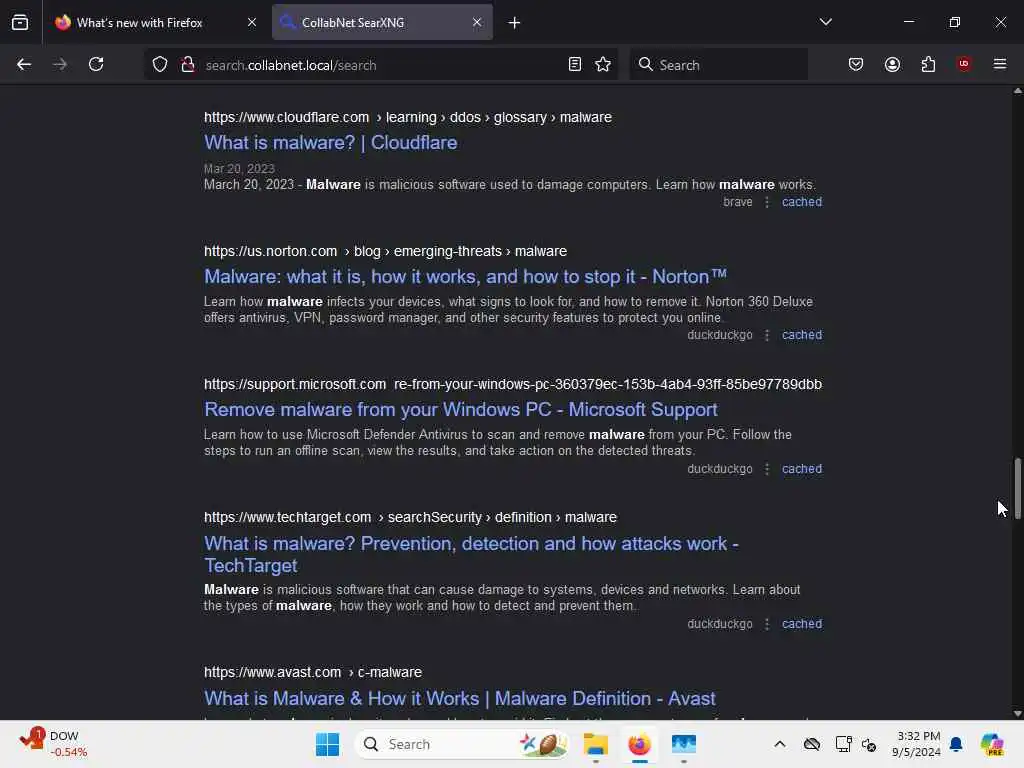
Task: Open the Windows Start menu
Action: (327, 744)
